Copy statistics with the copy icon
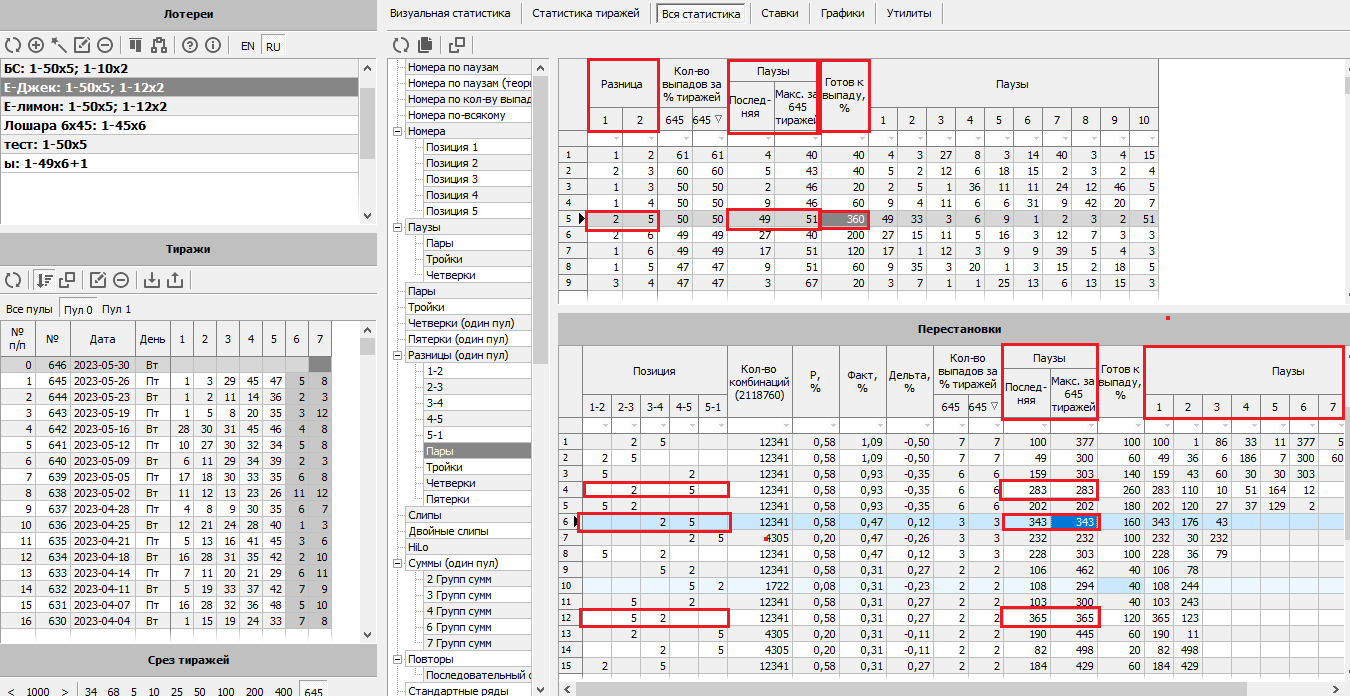This screenshot has width=1350, height=696. 425,44
